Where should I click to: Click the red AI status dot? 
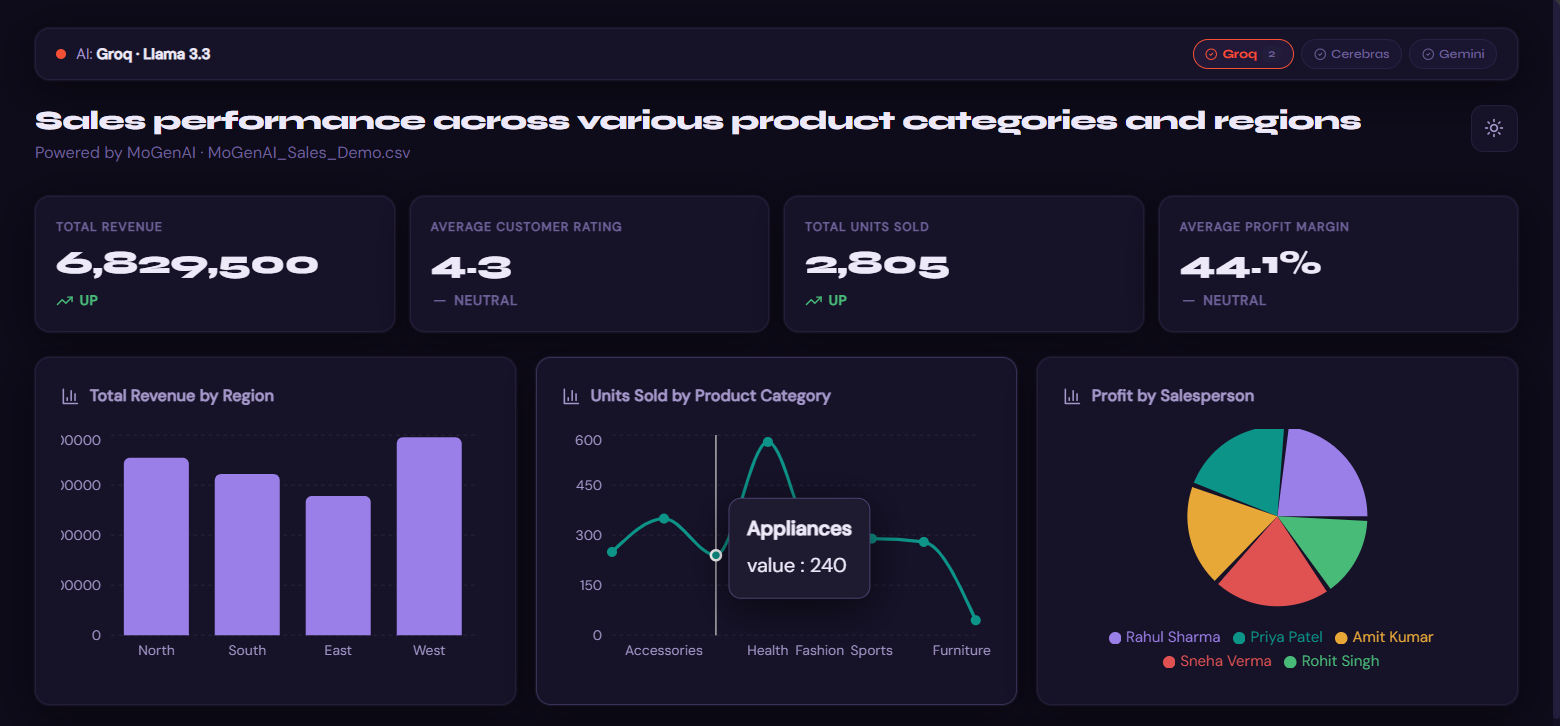point(61,54)
